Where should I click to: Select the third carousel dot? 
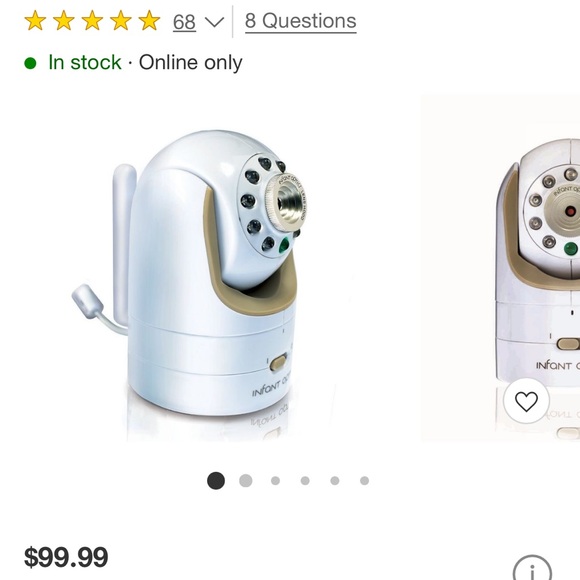275,480
